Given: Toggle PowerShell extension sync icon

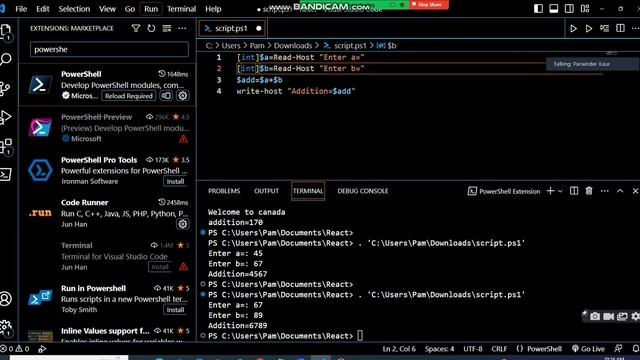Looking at the screenshot, I should click(166, 96).
